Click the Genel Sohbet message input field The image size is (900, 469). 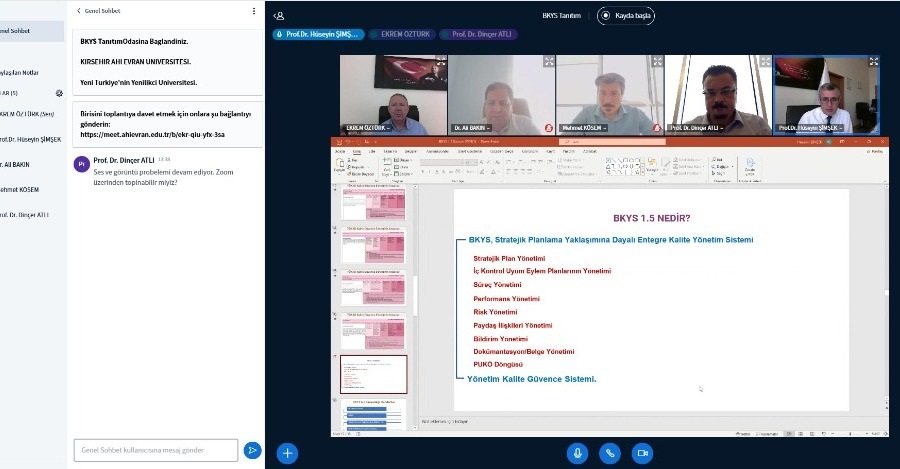tap(156, 450)
